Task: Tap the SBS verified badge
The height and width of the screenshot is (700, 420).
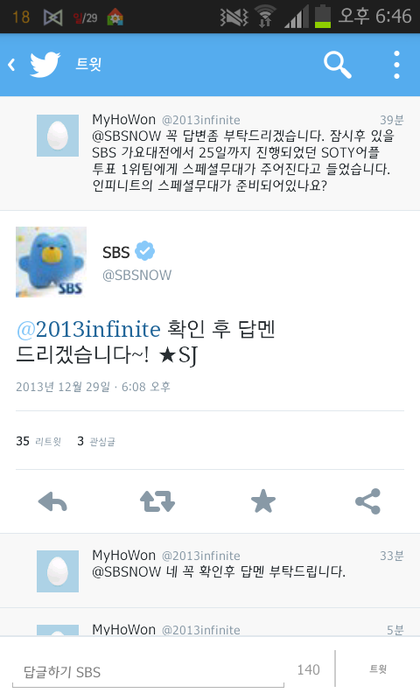Action: point(145,251)
